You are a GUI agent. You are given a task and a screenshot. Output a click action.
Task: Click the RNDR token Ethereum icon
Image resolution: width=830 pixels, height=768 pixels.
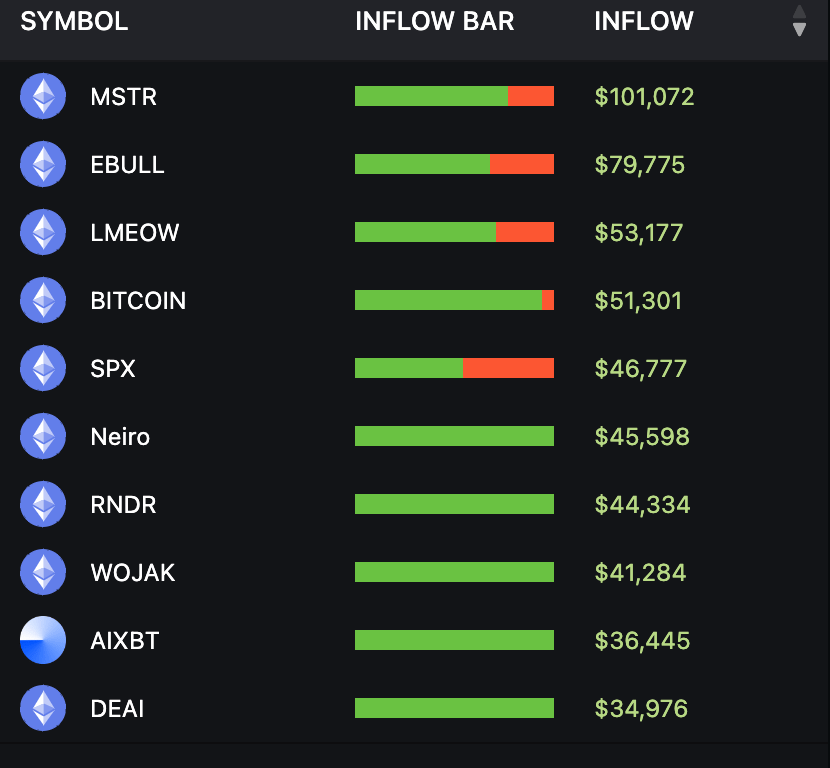coord(43,504)
